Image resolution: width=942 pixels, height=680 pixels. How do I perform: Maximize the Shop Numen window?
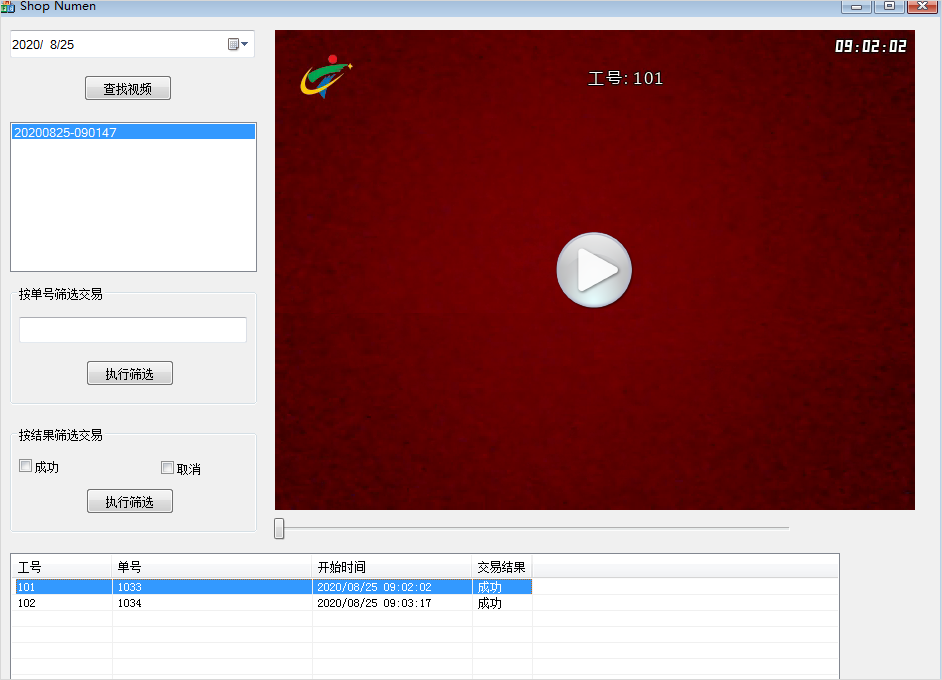pos(889,6)
